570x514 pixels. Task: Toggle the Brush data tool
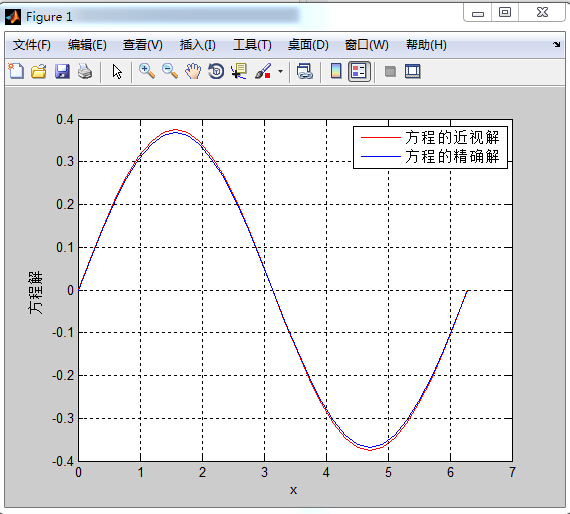tap(263, 71)
